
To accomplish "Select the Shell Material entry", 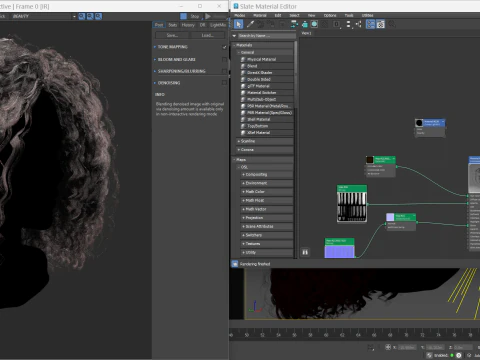I will pos(259,119).
